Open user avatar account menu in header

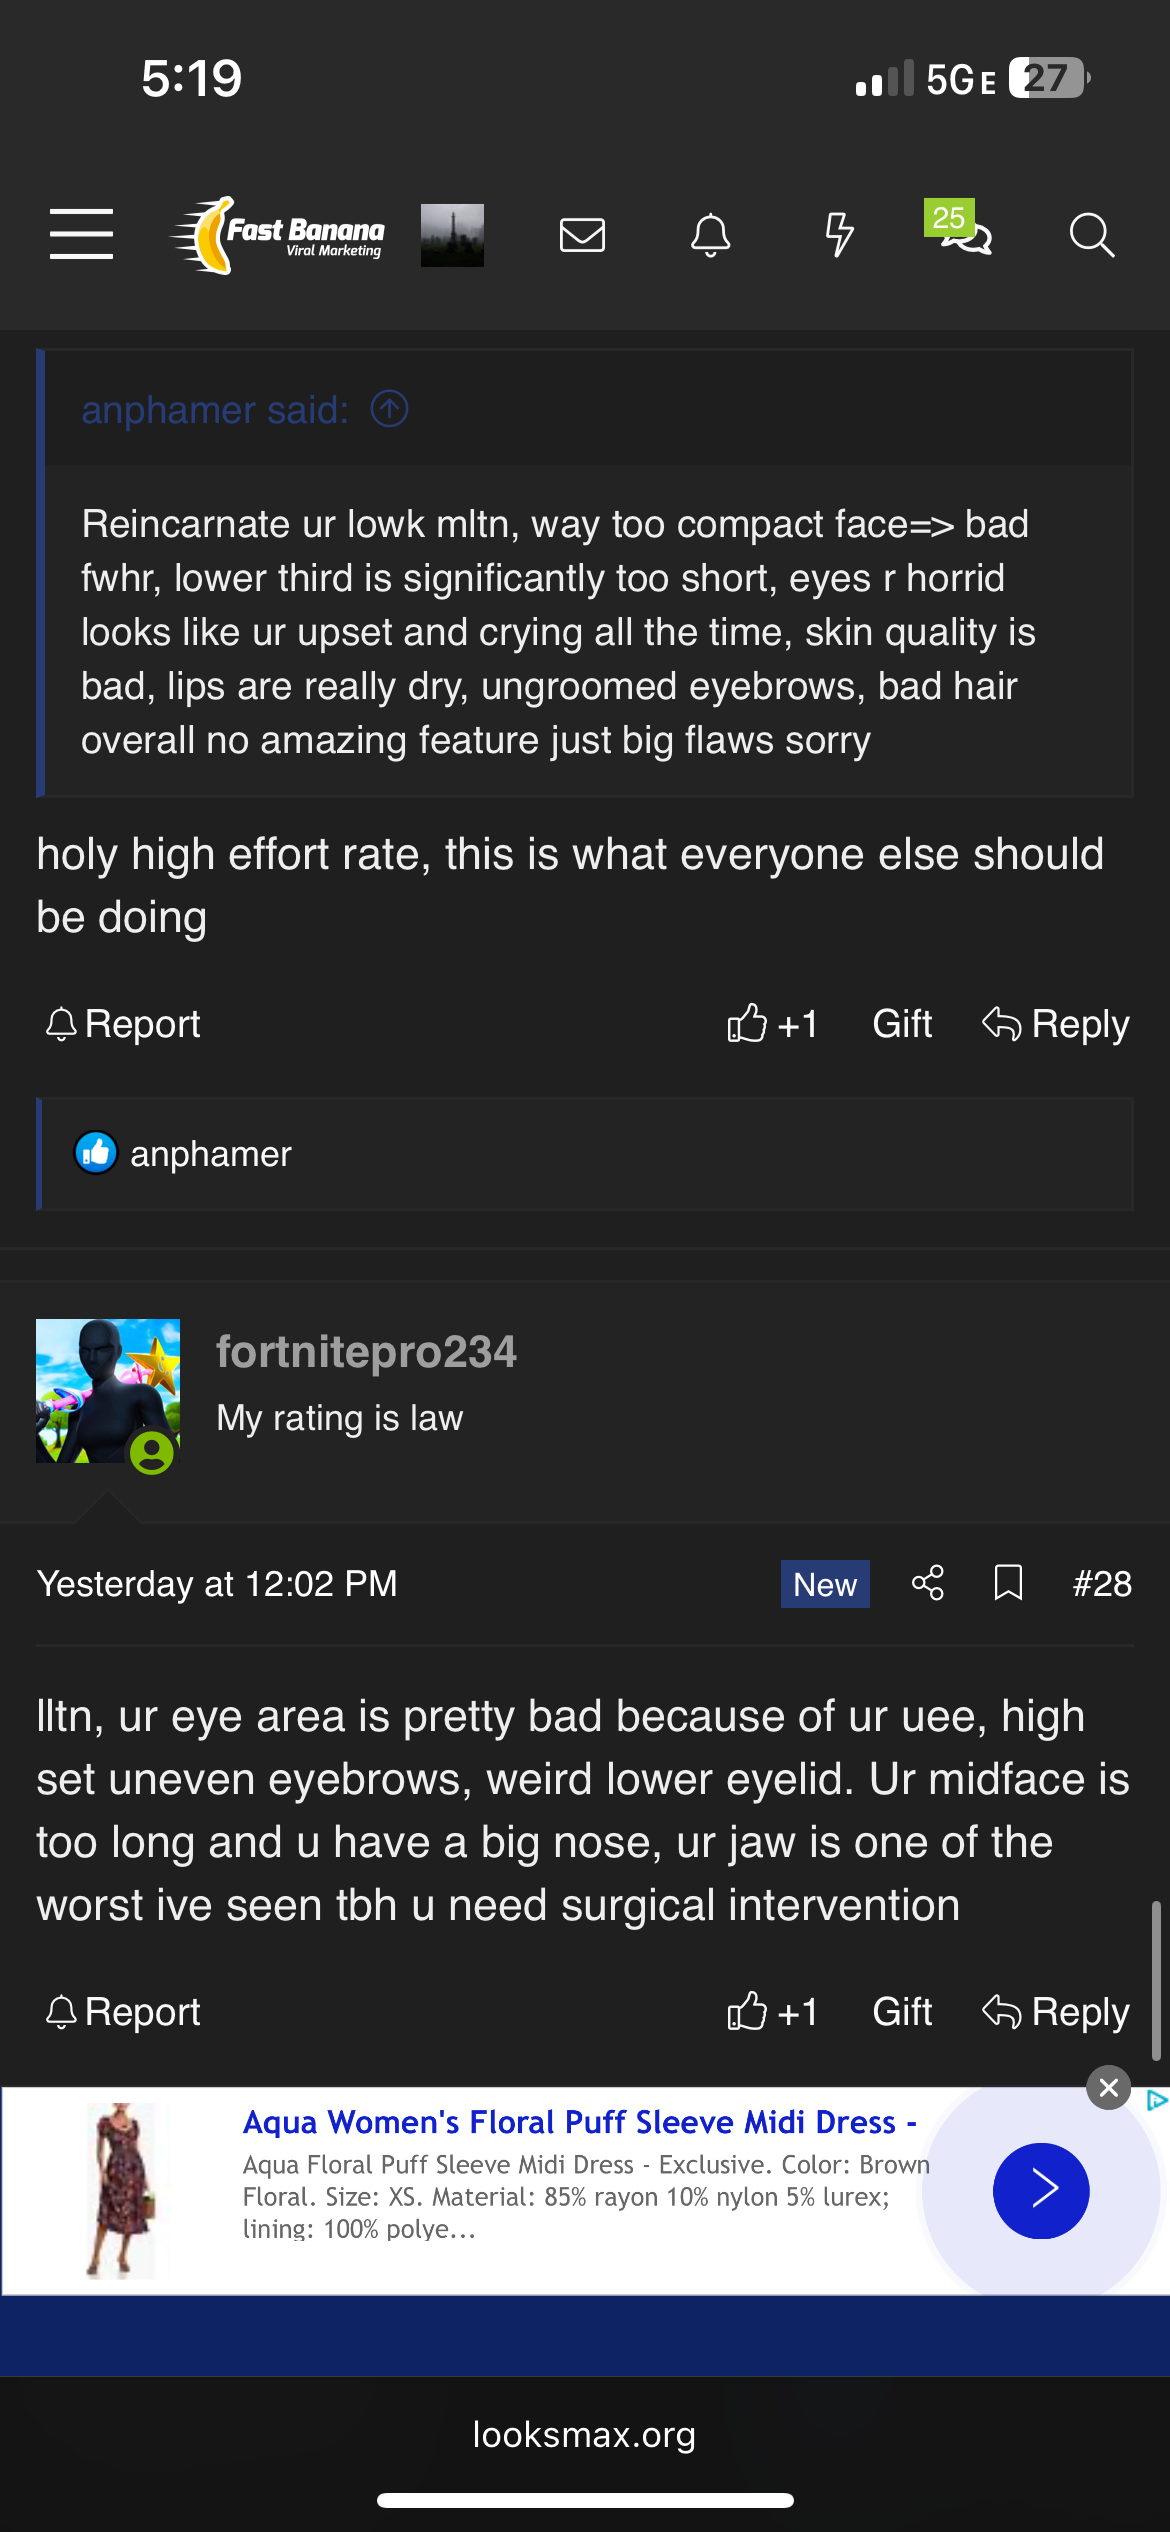(452, 235)
